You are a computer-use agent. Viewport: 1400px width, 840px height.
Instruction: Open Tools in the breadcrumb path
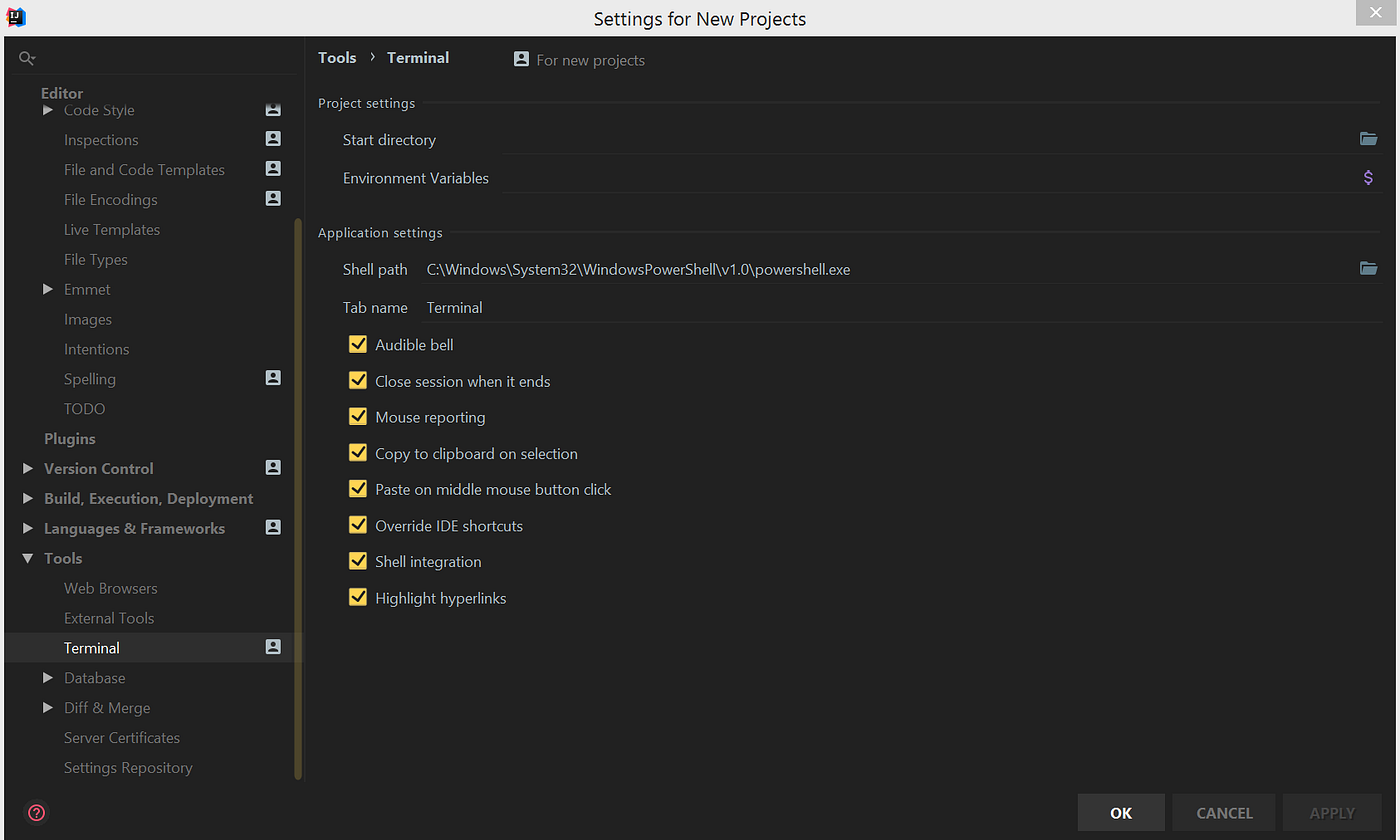(x=337, y=57)
